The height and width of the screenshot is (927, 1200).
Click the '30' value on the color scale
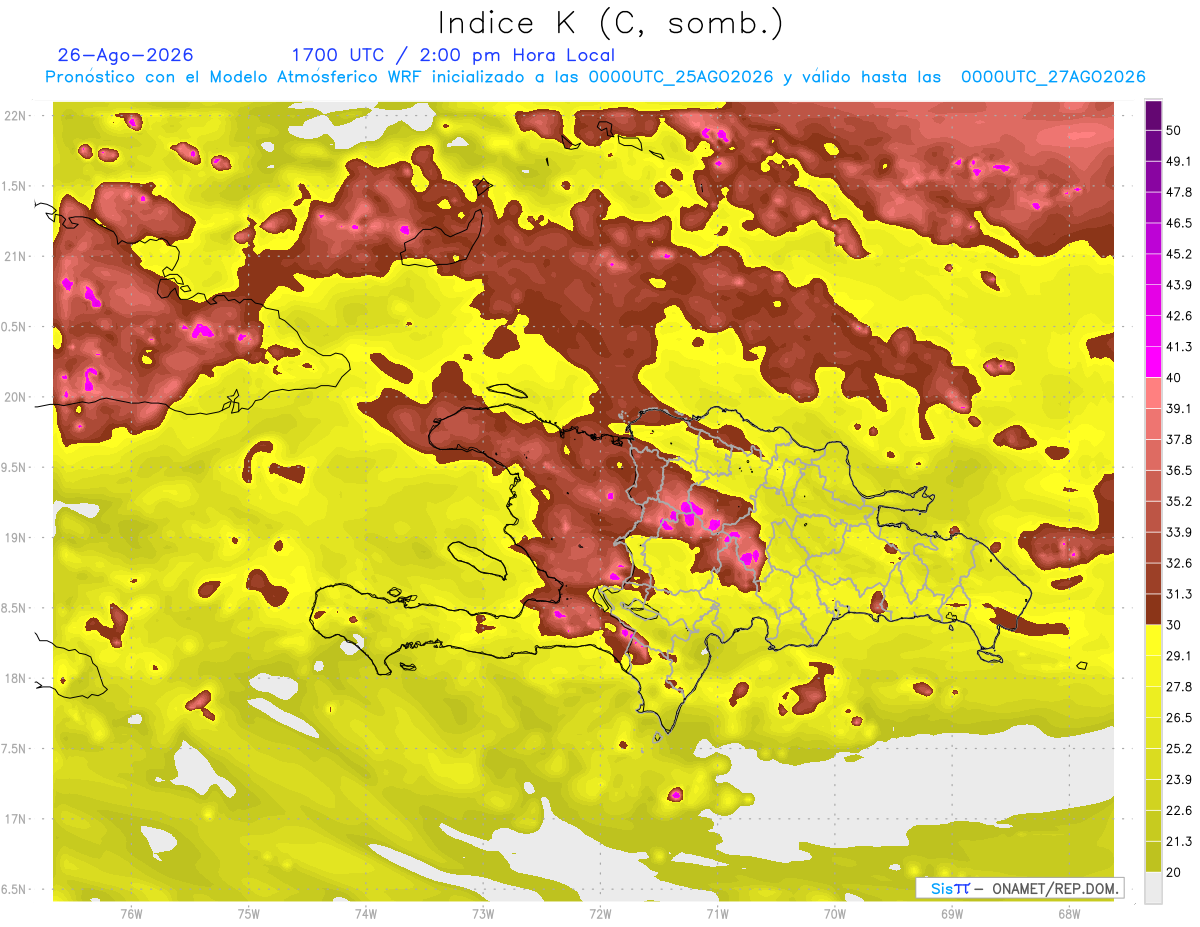pos(1174,625)
